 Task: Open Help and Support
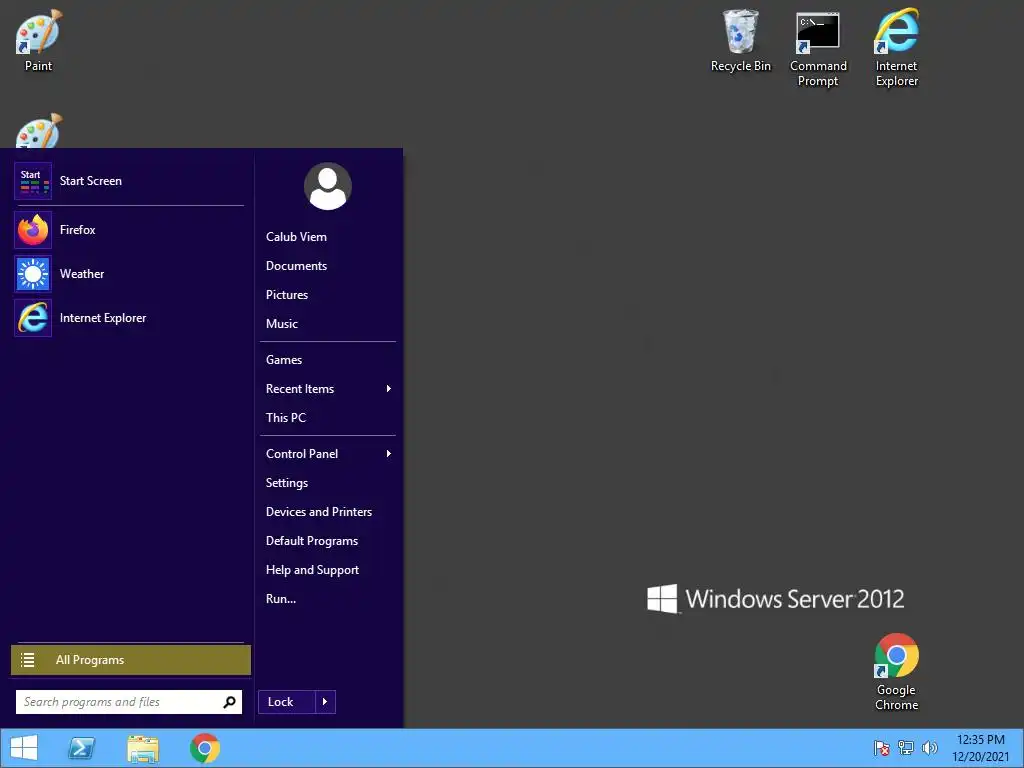click(312, 570)
